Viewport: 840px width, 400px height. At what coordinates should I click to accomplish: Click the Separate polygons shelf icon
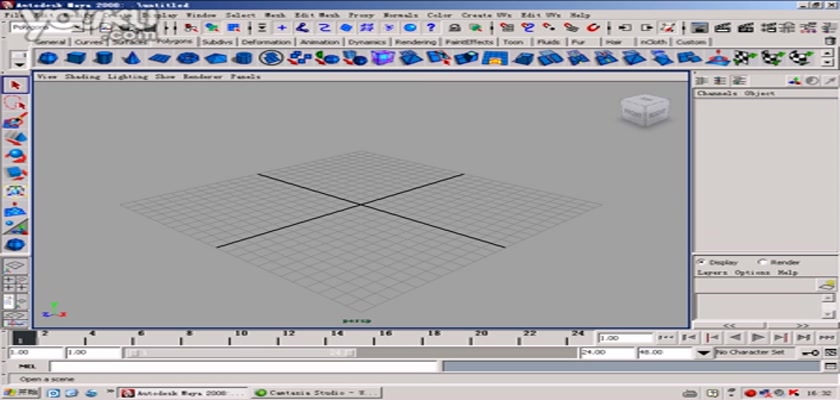(x=299, y=57)
